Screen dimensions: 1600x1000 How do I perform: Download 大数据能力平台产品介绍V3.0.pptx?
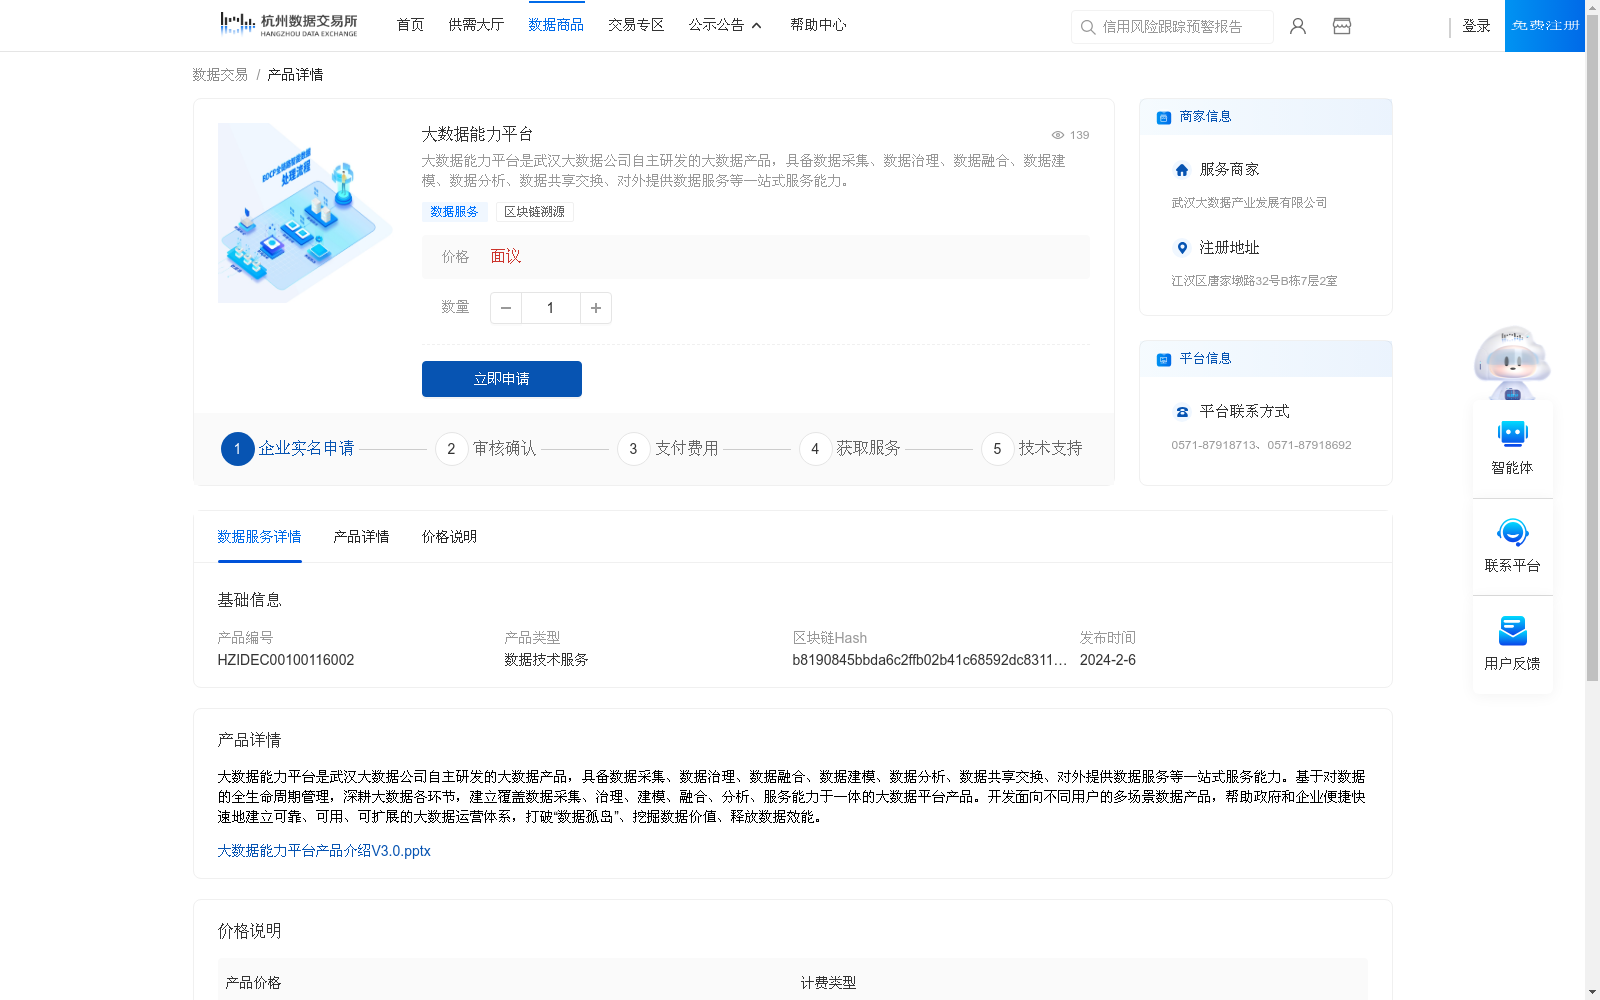point(324,851)
